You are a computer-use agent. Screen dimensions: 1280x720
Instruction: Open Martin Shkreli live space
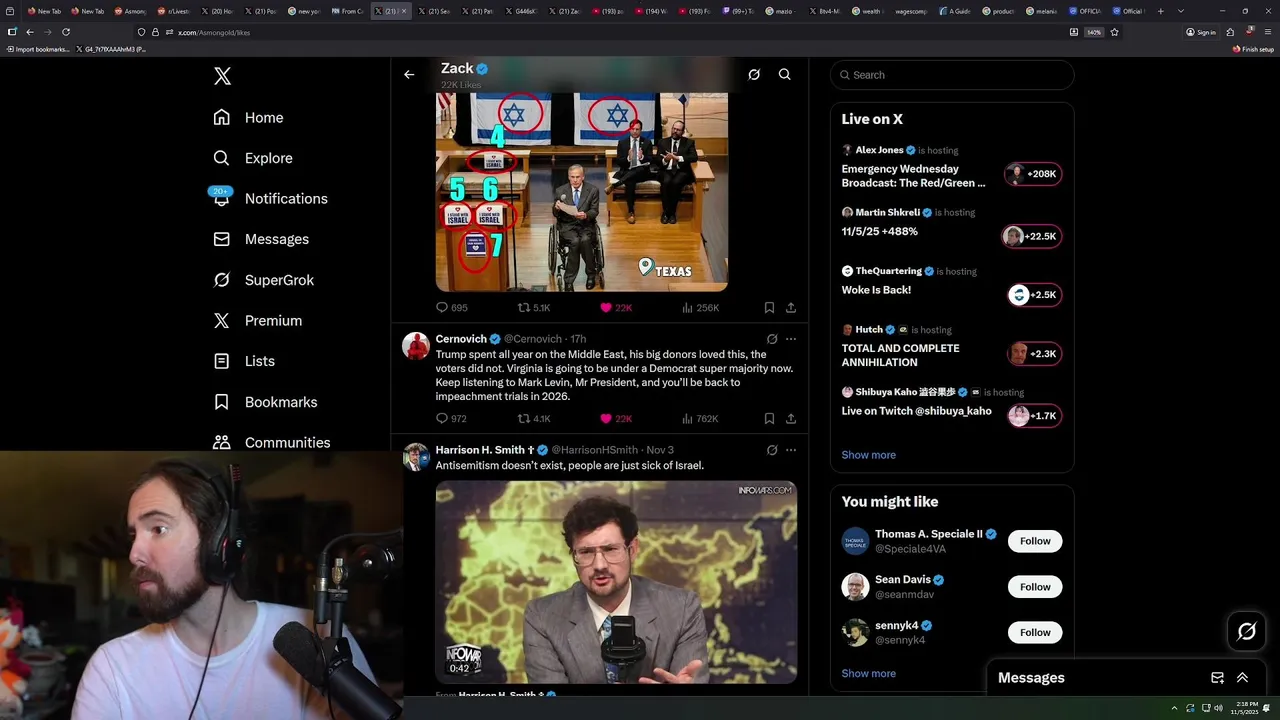tap(951, 227)
